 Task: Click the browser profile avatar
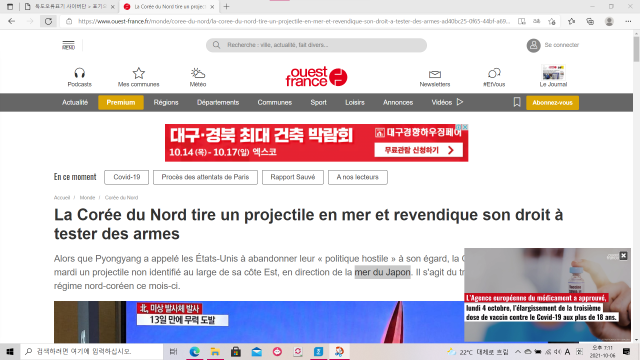pyautogui.click(x=609, y=21)
